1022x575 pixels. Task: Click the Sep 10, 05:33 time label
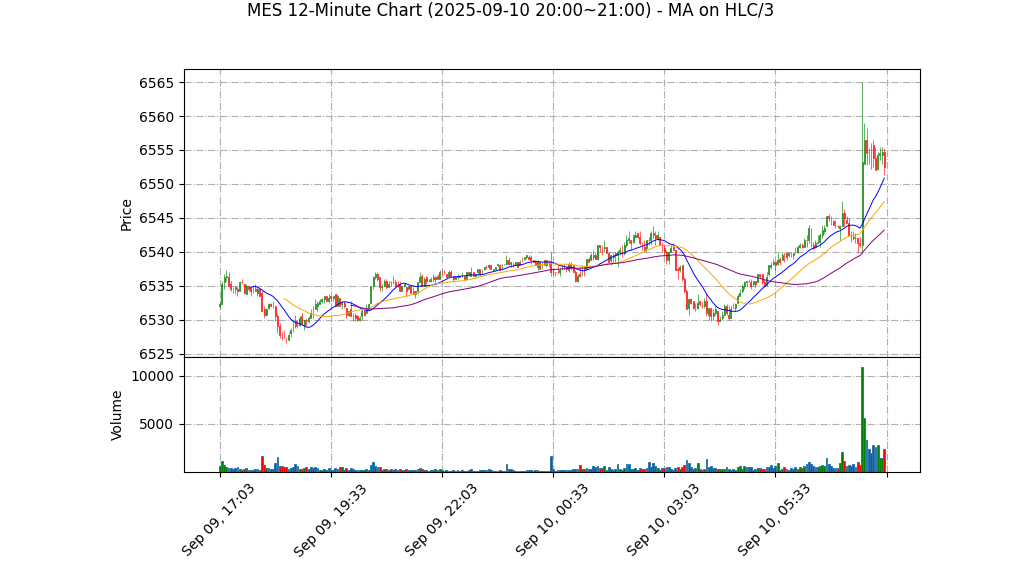click(x=774, y=520)
